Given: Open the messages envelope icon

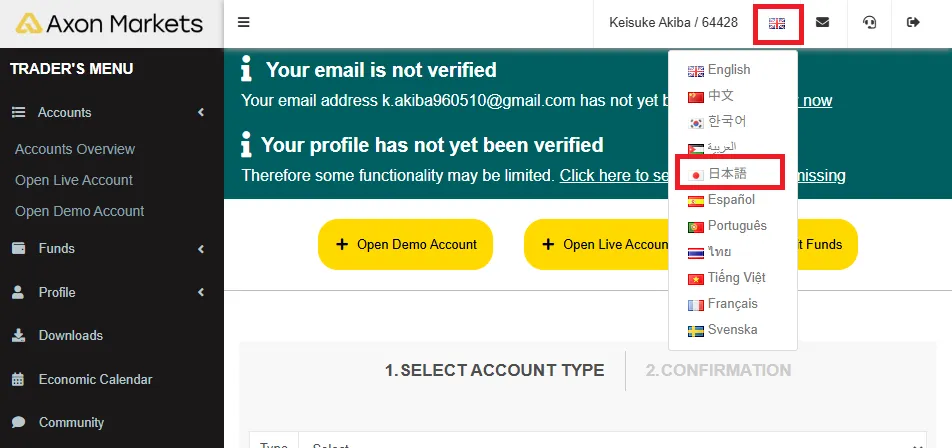Looking at the screenshot, I should 822,23.
